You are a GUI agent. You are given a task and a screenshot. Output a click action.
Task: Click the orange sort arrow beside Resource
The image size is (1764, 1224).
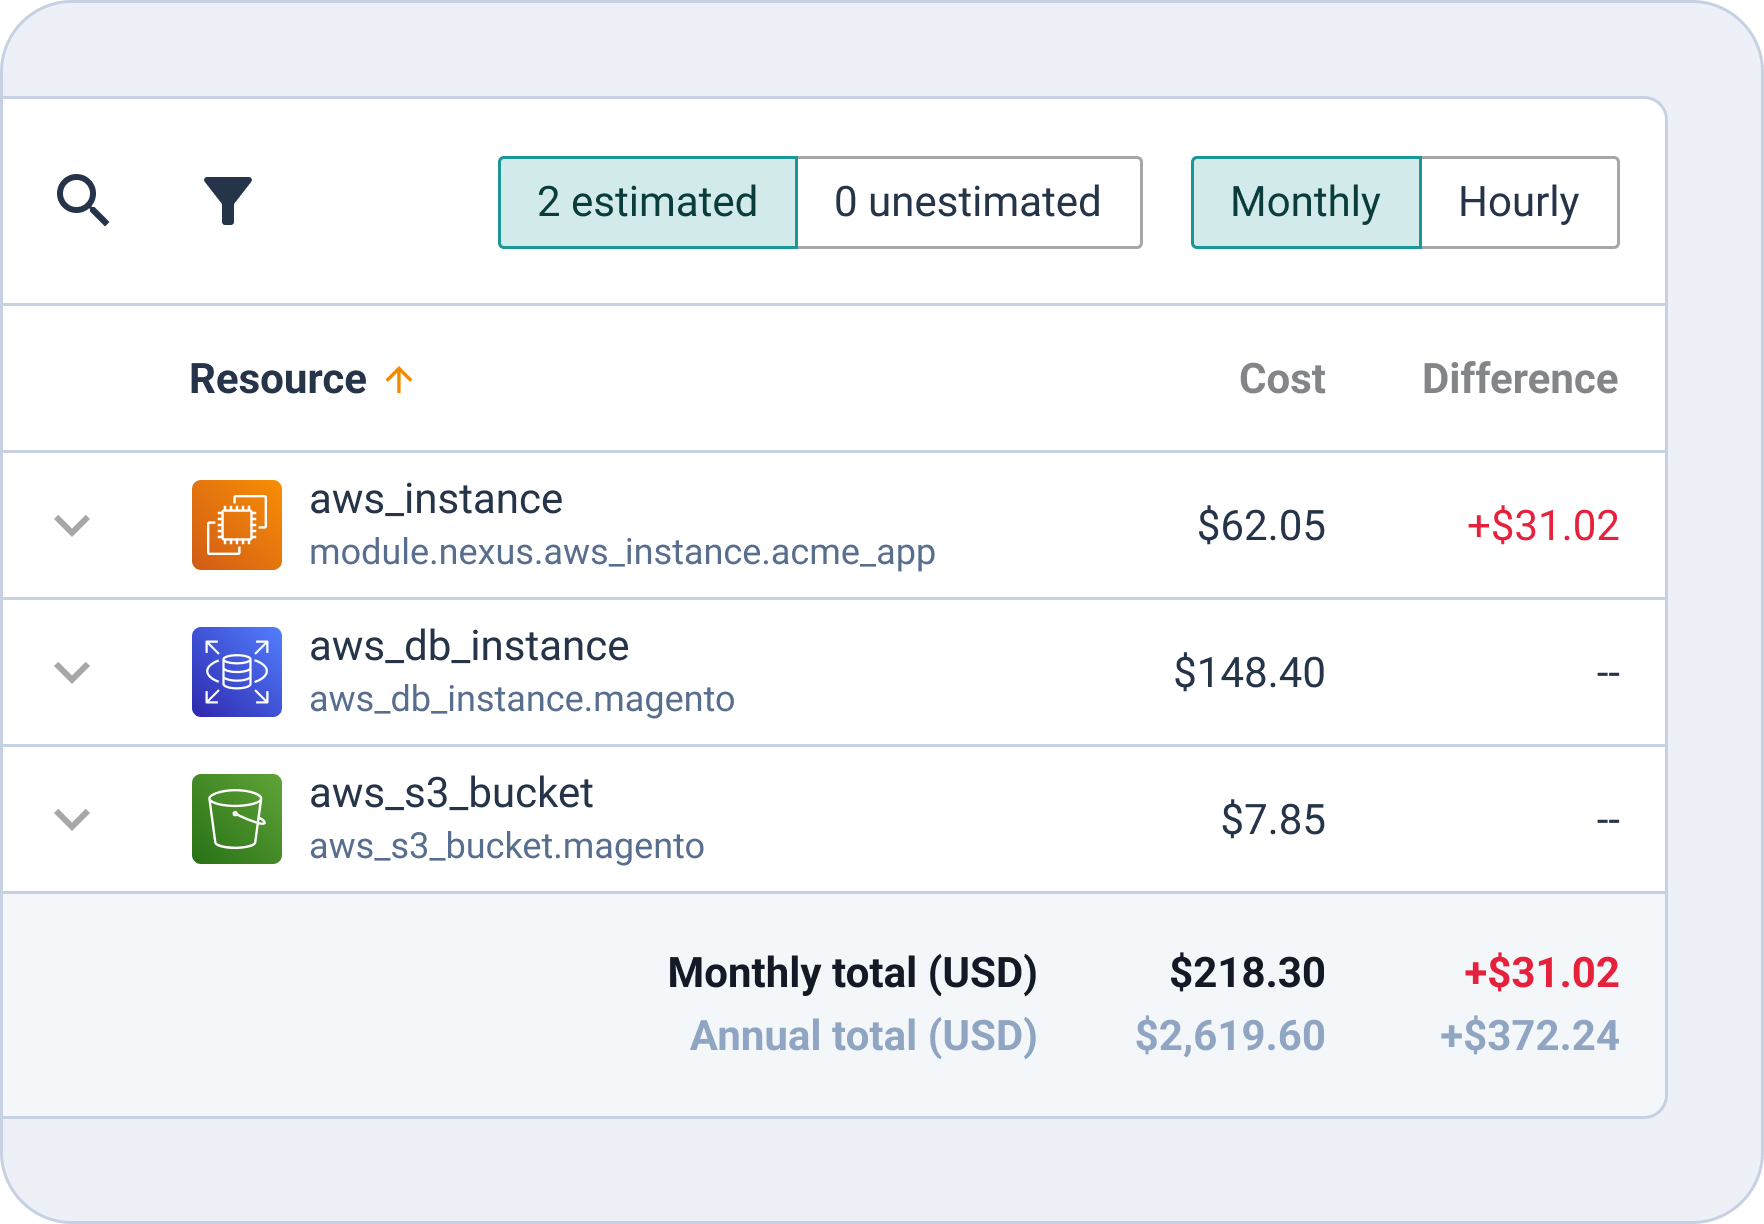click(x=399, y=380)
